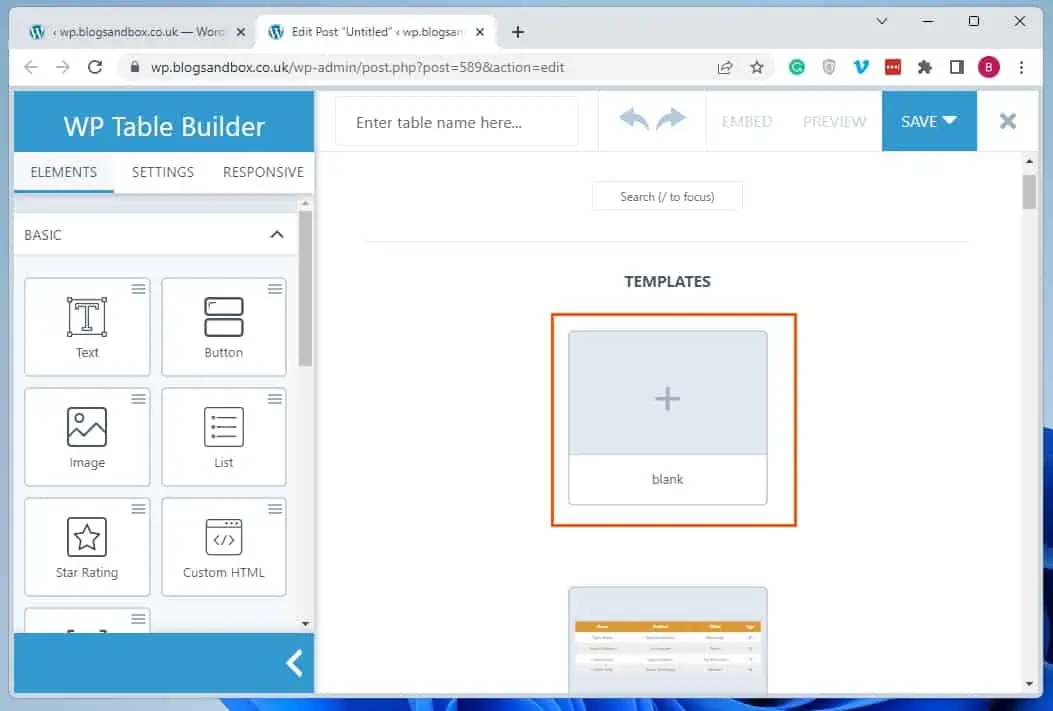Switch to the ELEMENTS tab
Viewport: 1053px width, 711px height.
[64, 173]
